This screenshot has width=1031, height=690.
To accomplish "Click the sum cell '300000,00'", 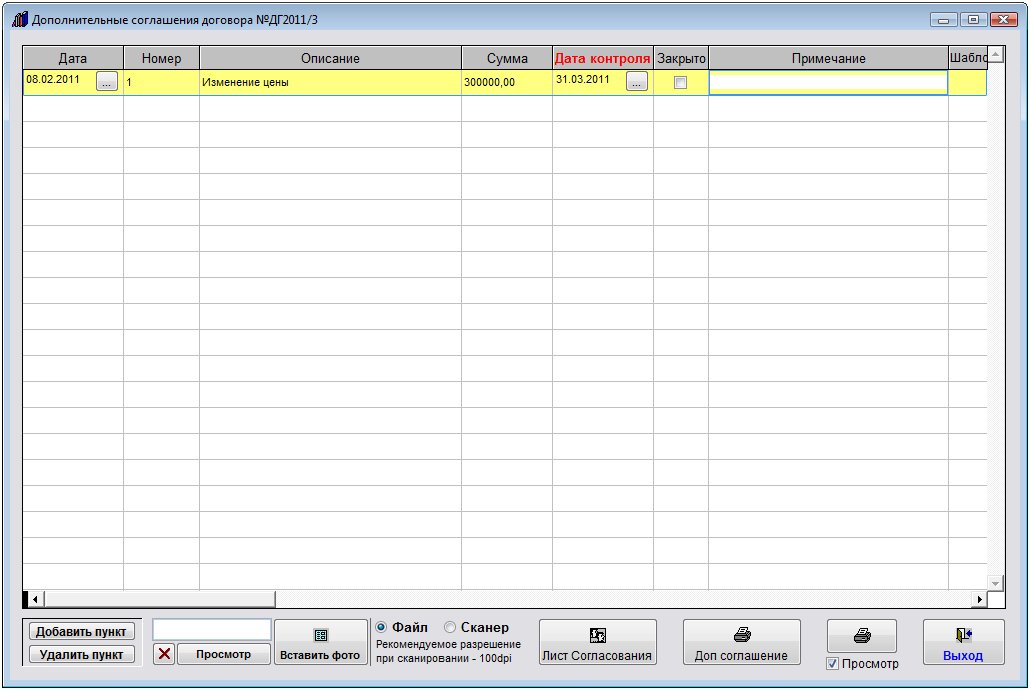I will pos(507,82).
